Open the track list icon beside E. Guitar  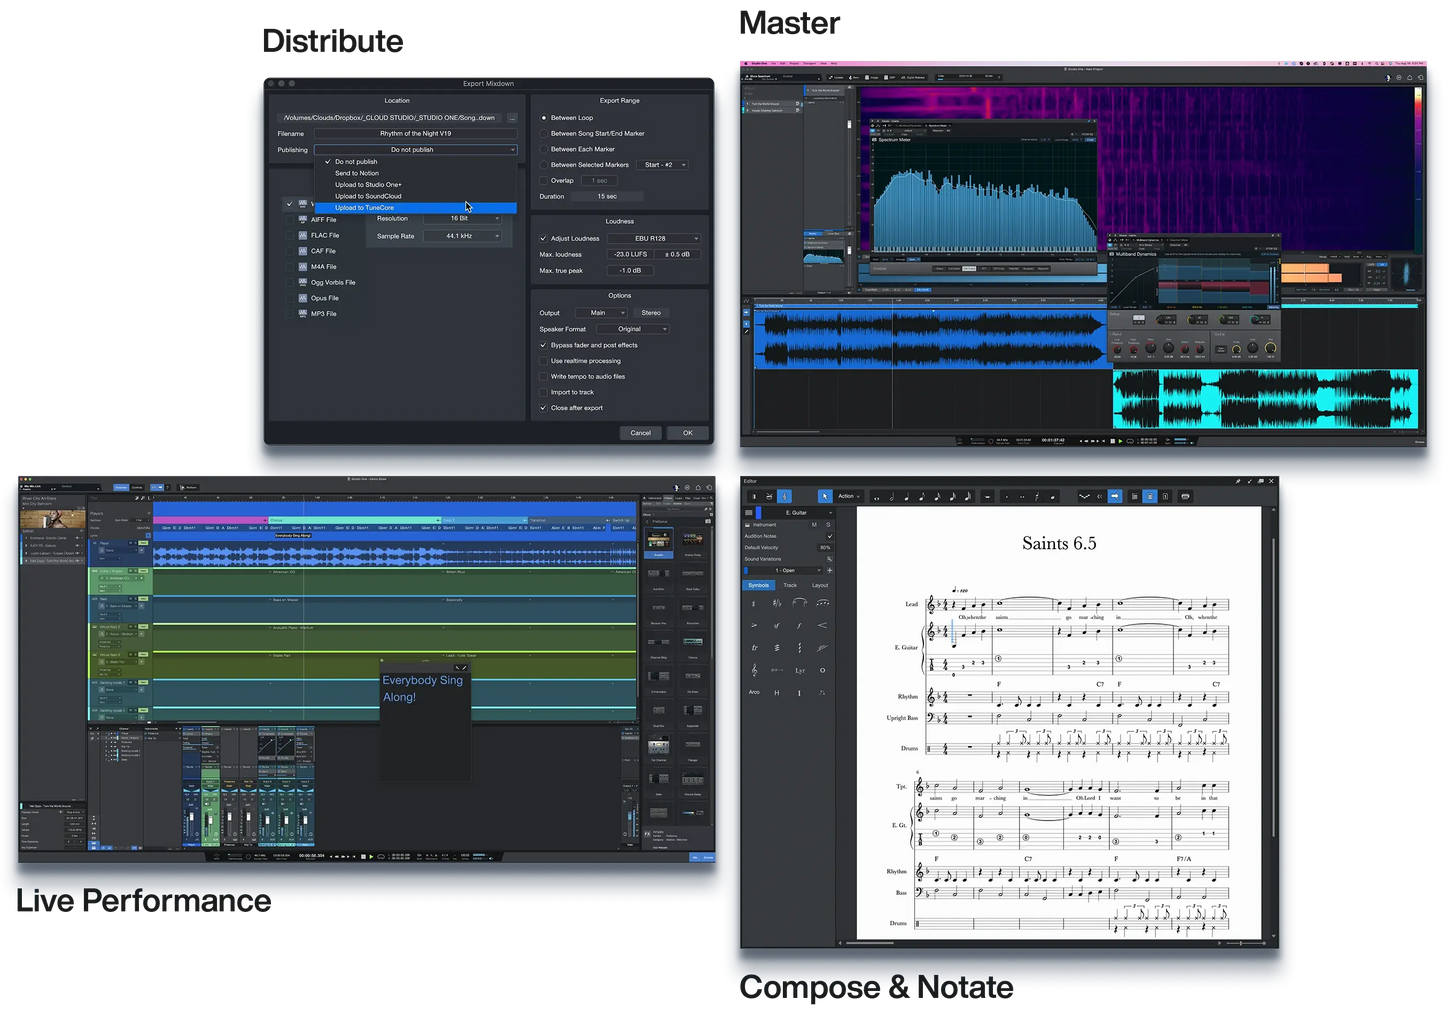click(x=749, y=513)
